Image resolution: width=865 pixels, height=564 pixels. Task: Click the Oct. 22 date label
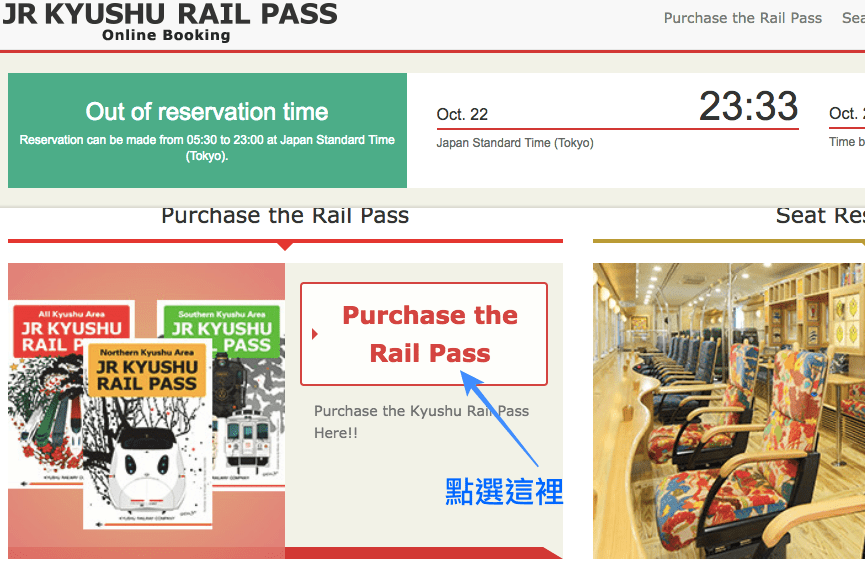[462, 114]
